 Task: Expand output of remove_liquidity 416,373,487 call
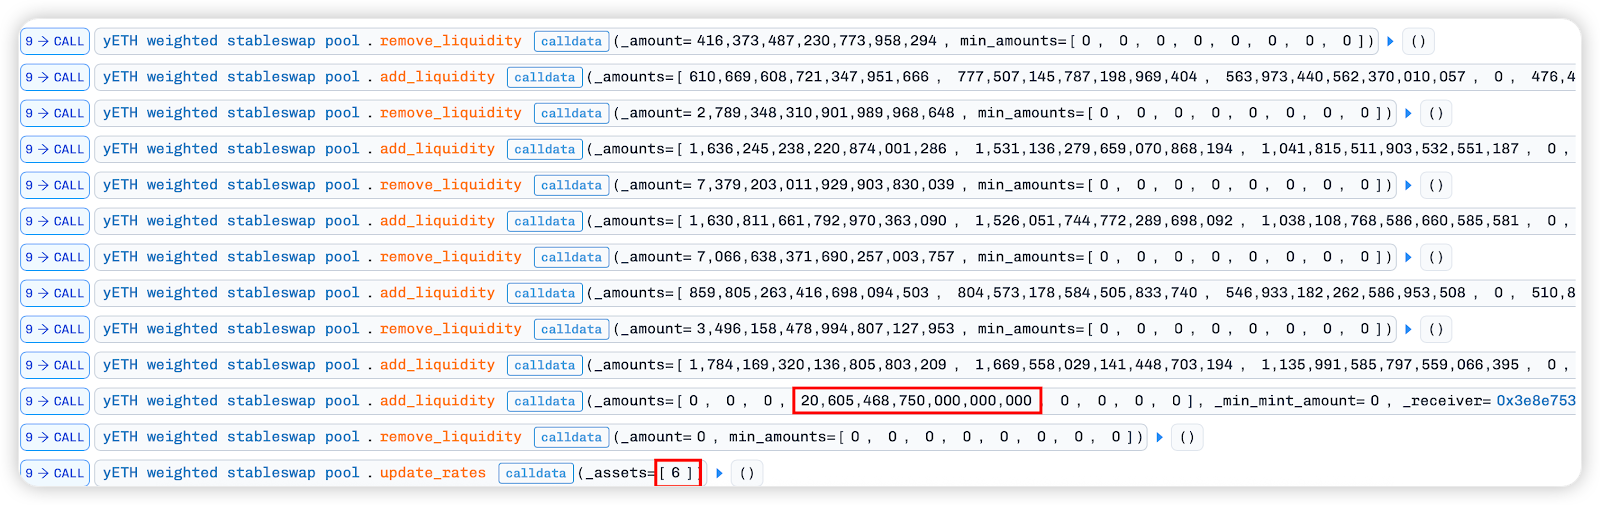[1390, 42]
